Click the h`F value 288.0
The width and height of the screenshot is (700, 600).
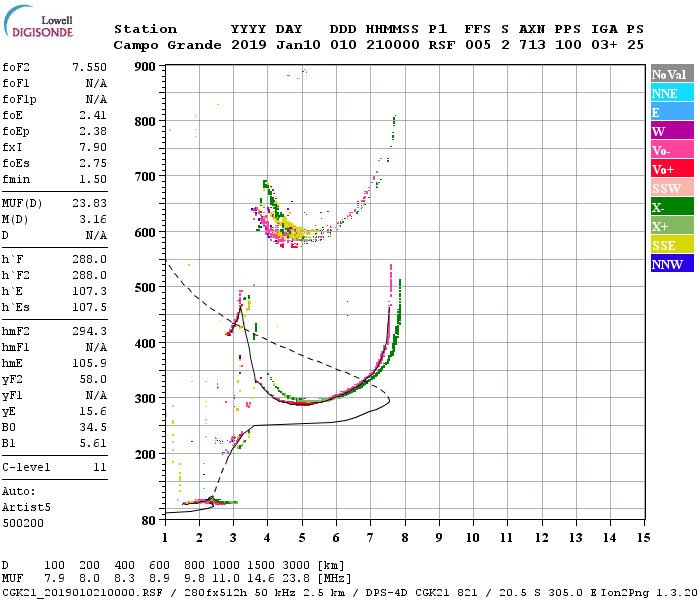89,259
